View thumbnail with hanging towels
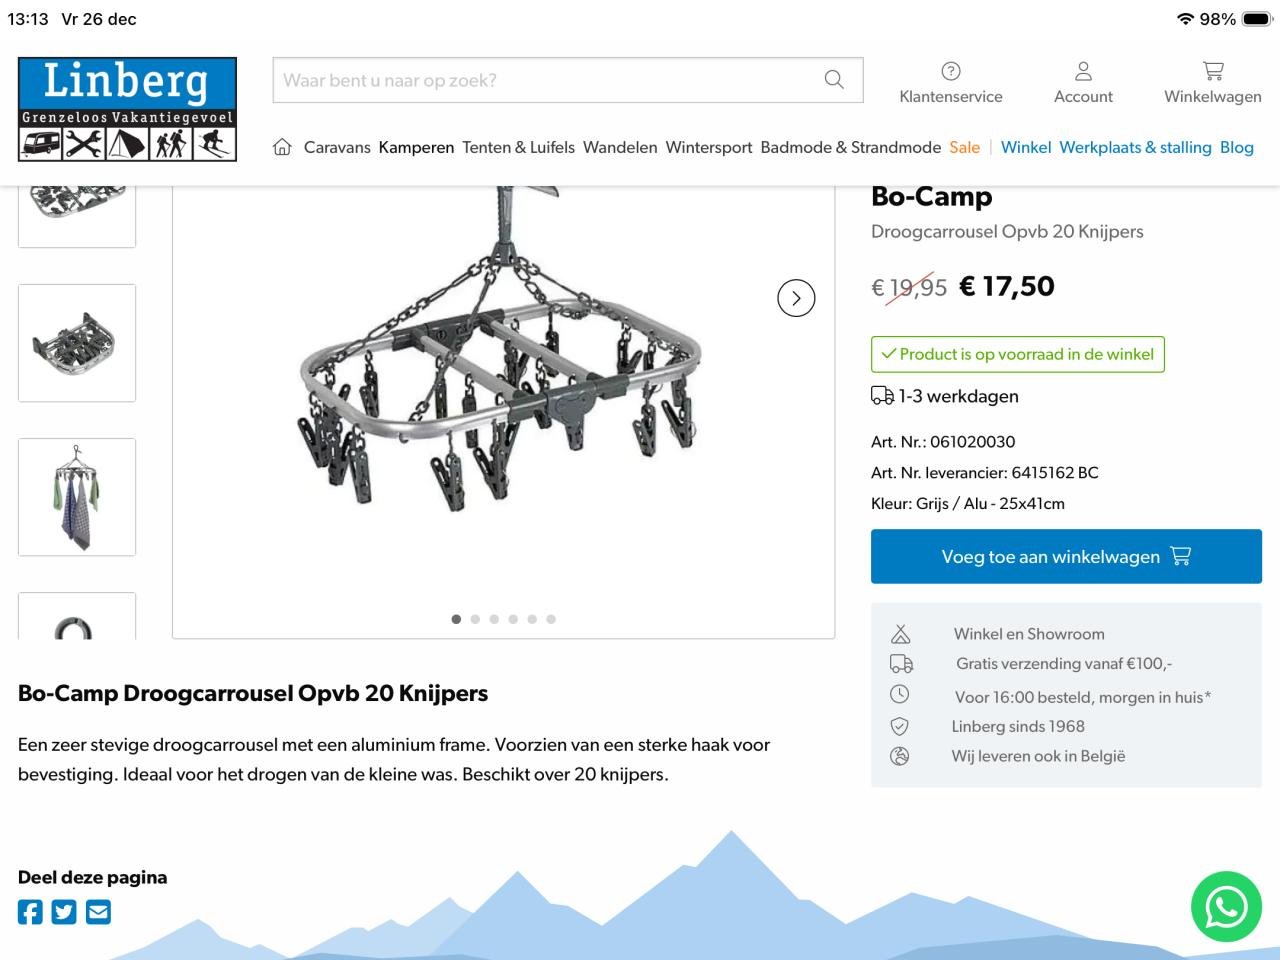Screen dimensions: 1280x960 pos(77,497)
